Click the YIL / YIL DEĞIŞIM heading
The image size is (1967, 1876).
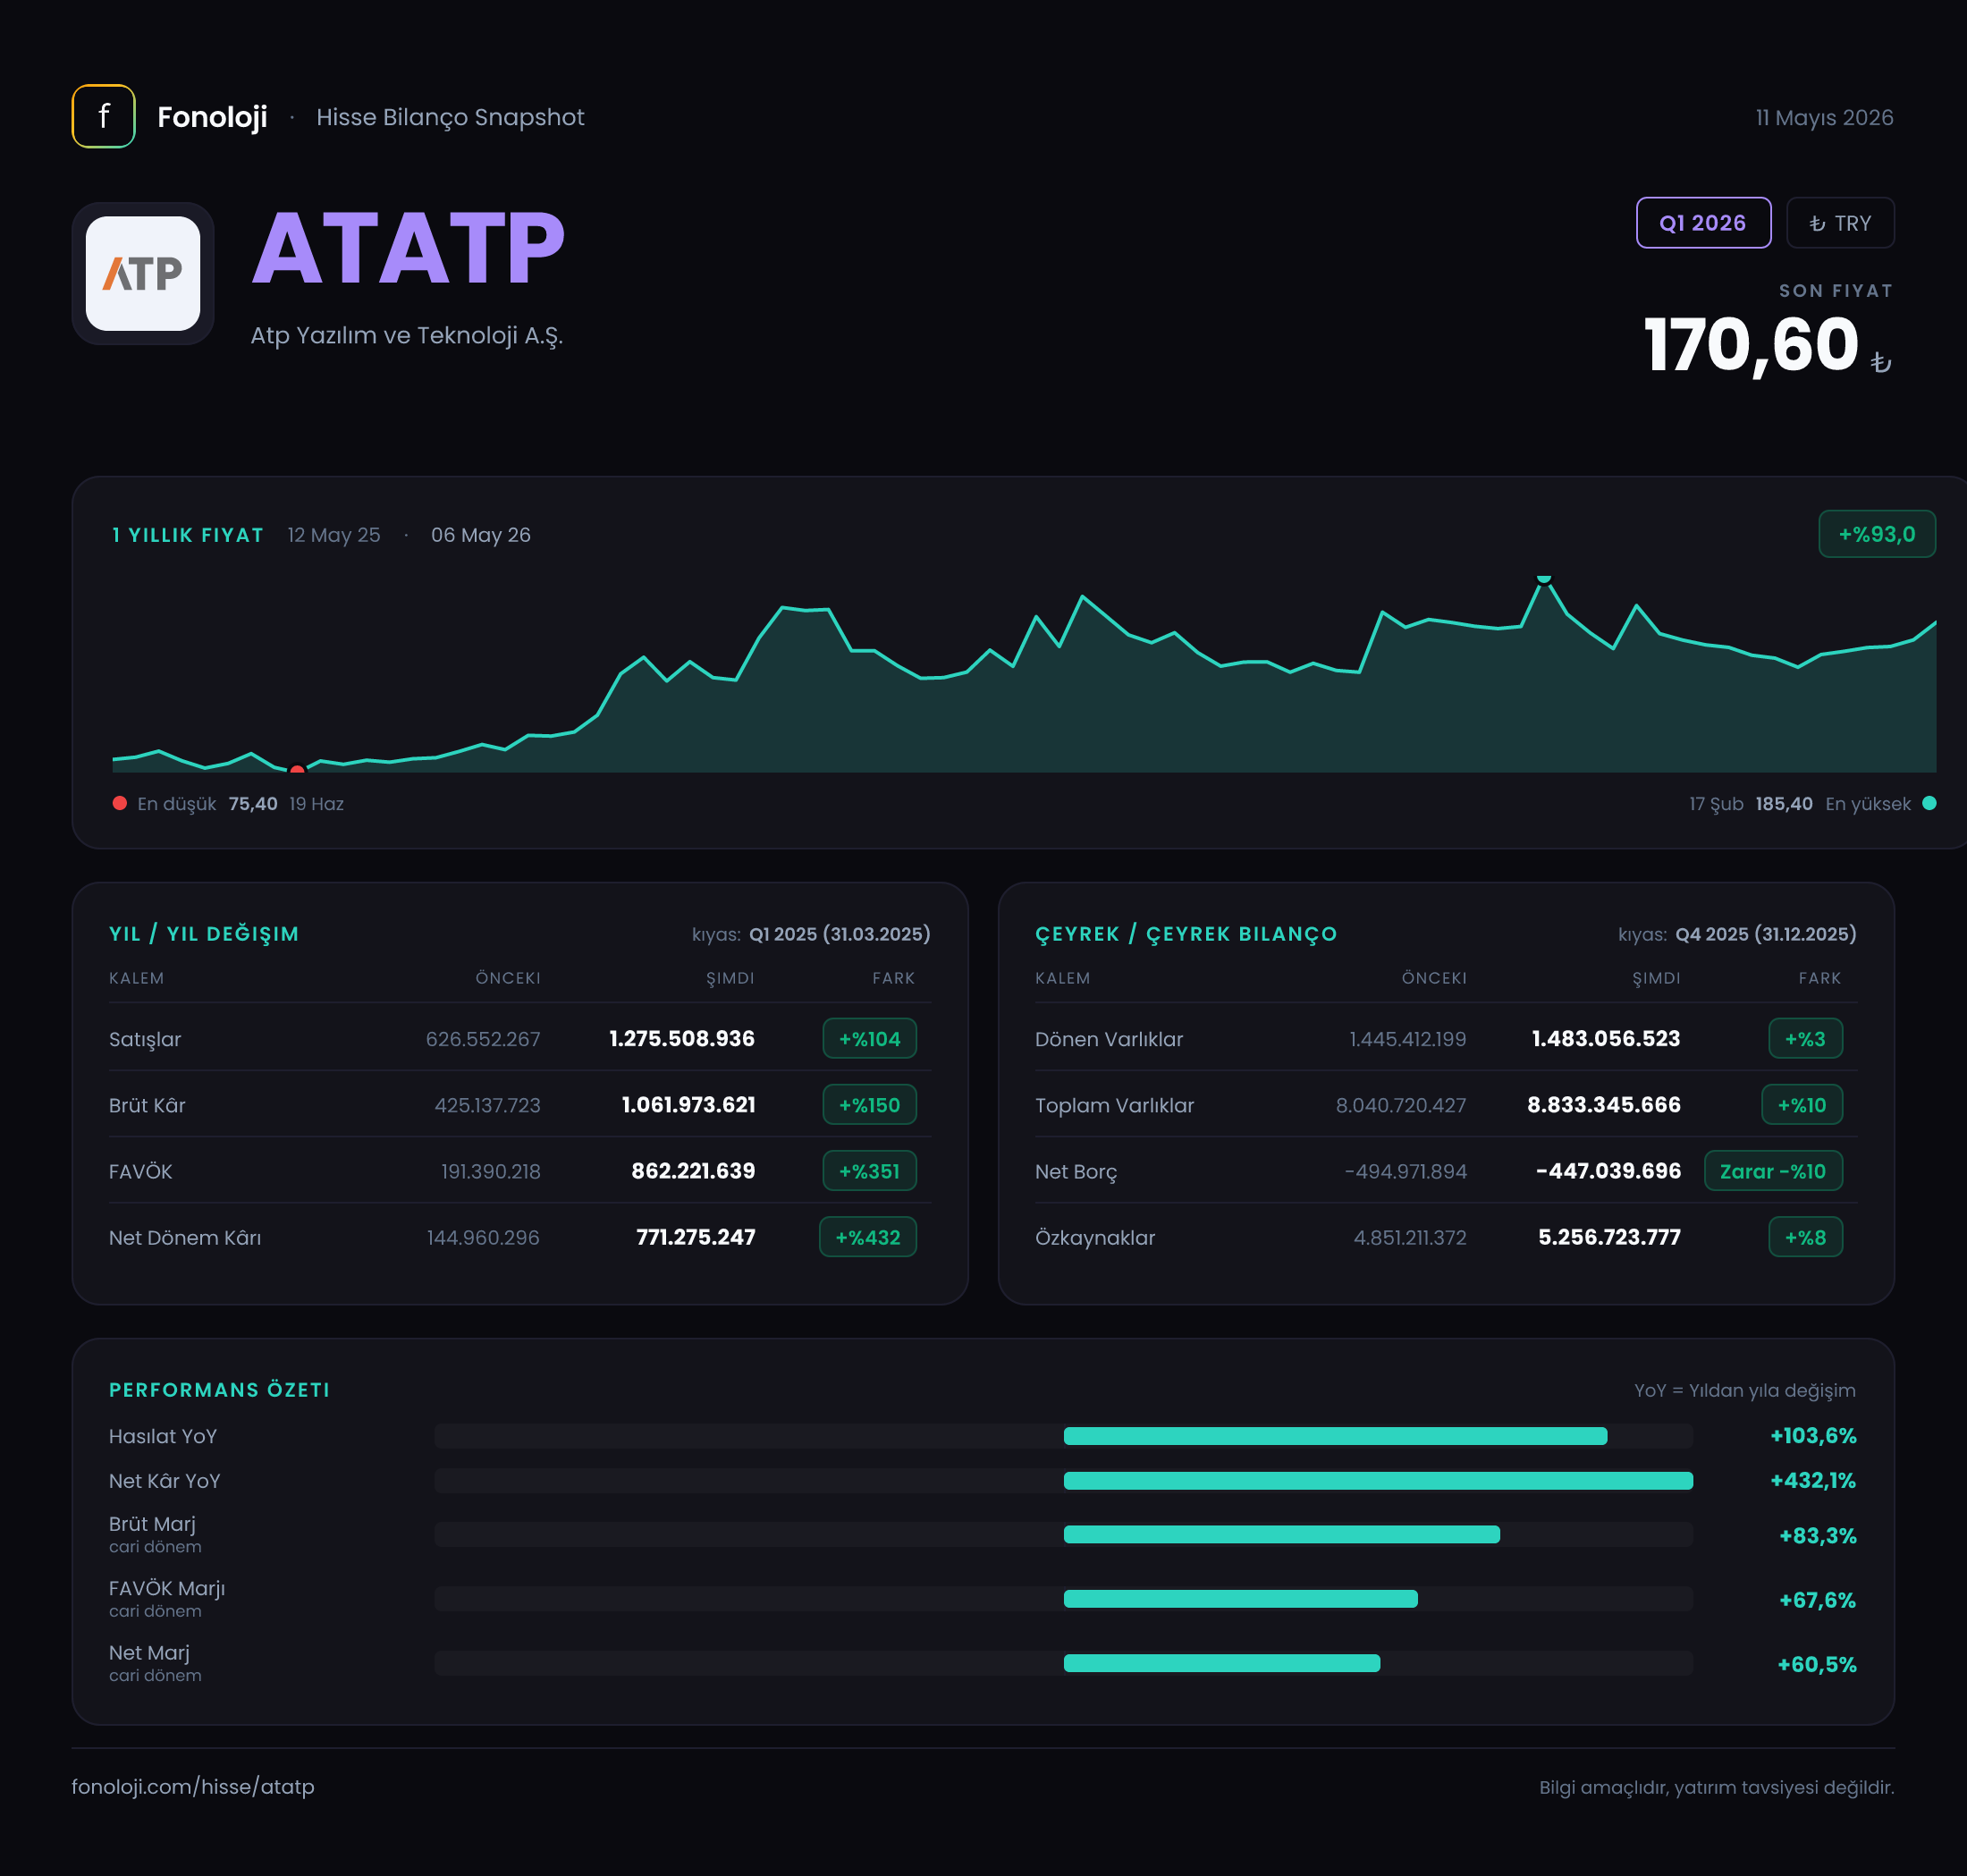coord(204,933)
